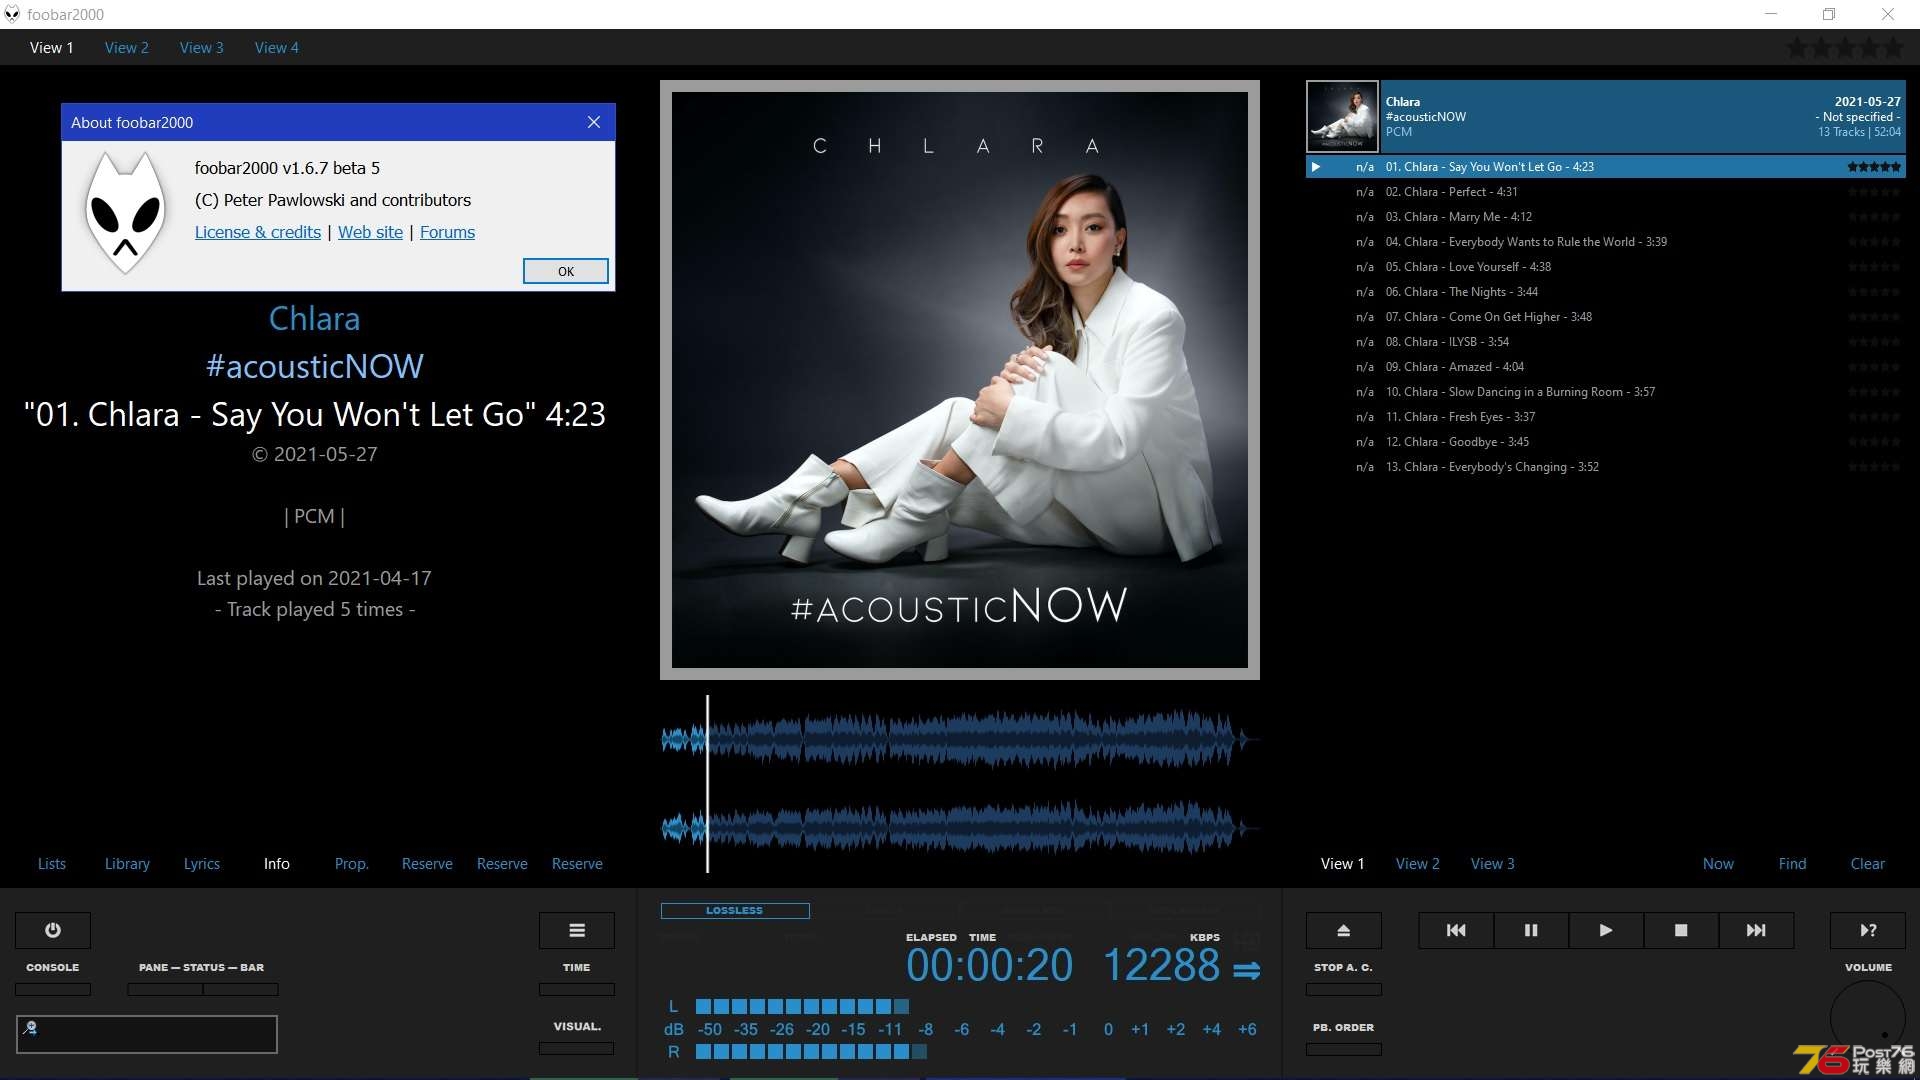
Task: Open the Lists tab in left panel
Action: tap(52, 863)
